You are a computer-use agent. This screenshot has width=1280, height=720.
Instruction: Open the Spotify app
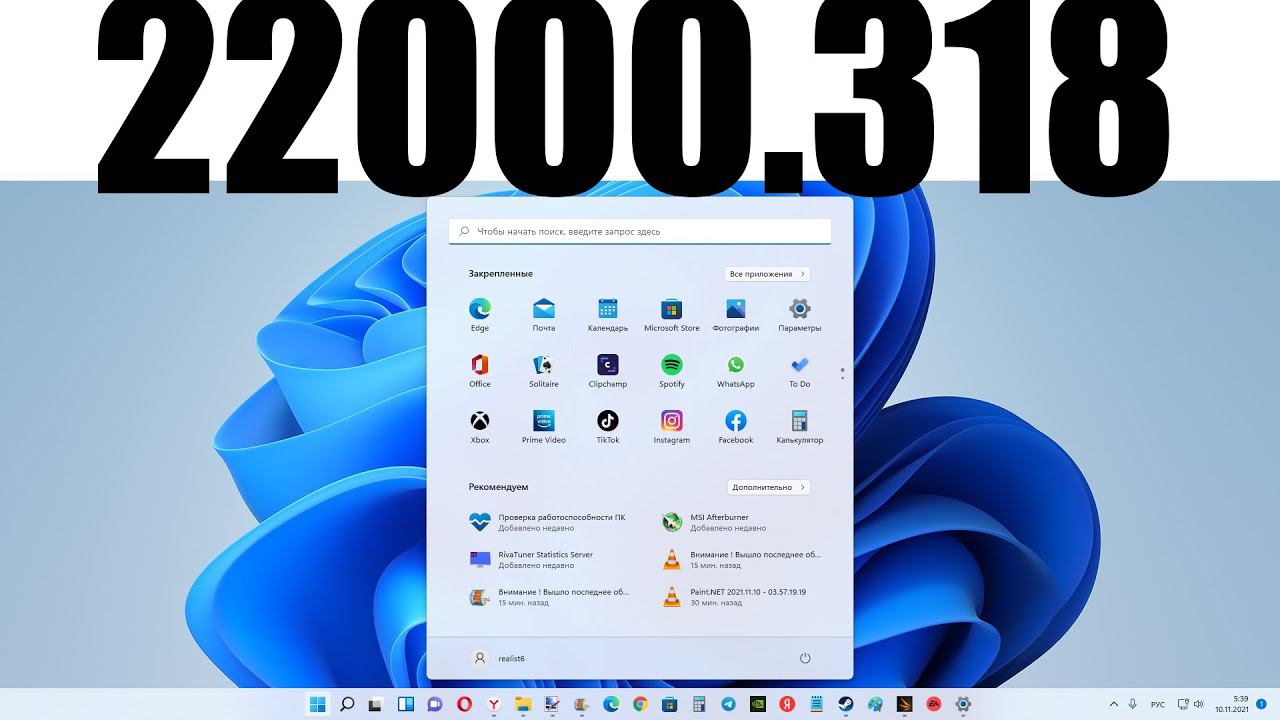[x=672, y=370]
